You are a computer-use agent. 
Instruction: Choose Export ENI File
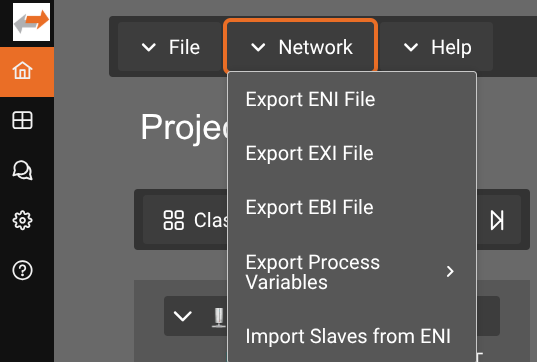pyautogui.click(x=352, y=100)
